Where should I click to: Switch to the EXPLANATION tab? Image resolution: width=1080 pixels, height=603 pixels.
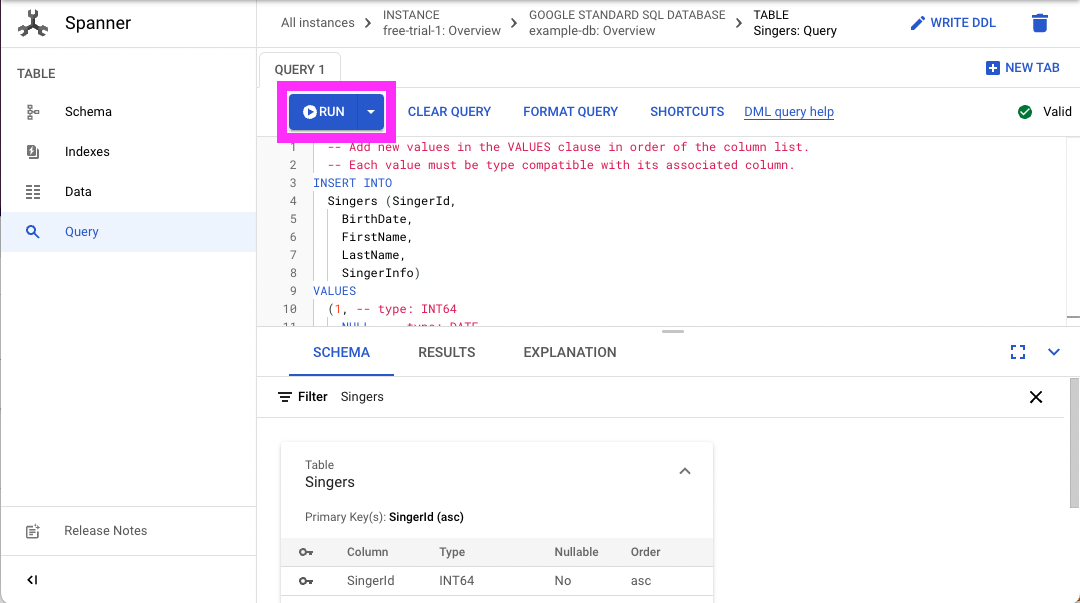pyautogui.click(x=569, y=352)
